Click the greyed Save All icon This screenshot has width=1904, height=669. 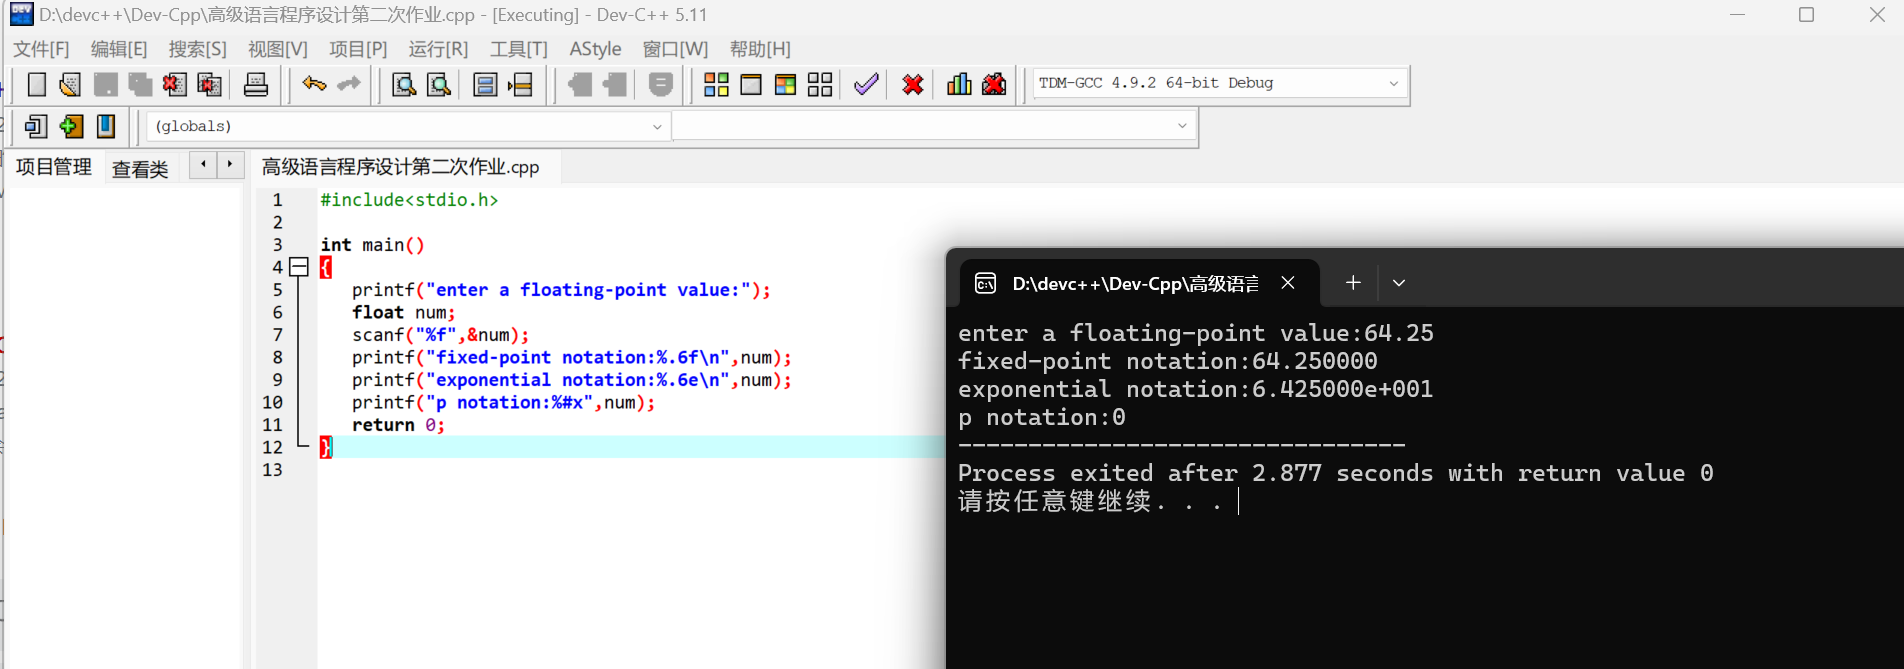140,85
